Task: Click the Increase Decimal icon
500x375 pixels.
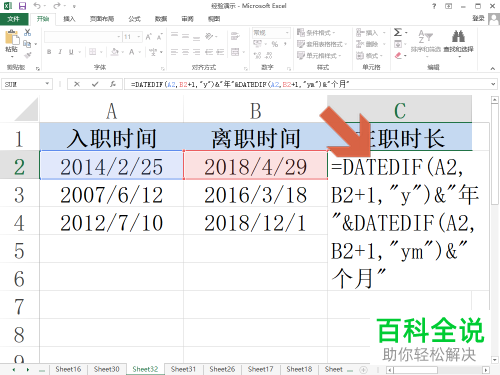Action: click(x=257, y=55)
